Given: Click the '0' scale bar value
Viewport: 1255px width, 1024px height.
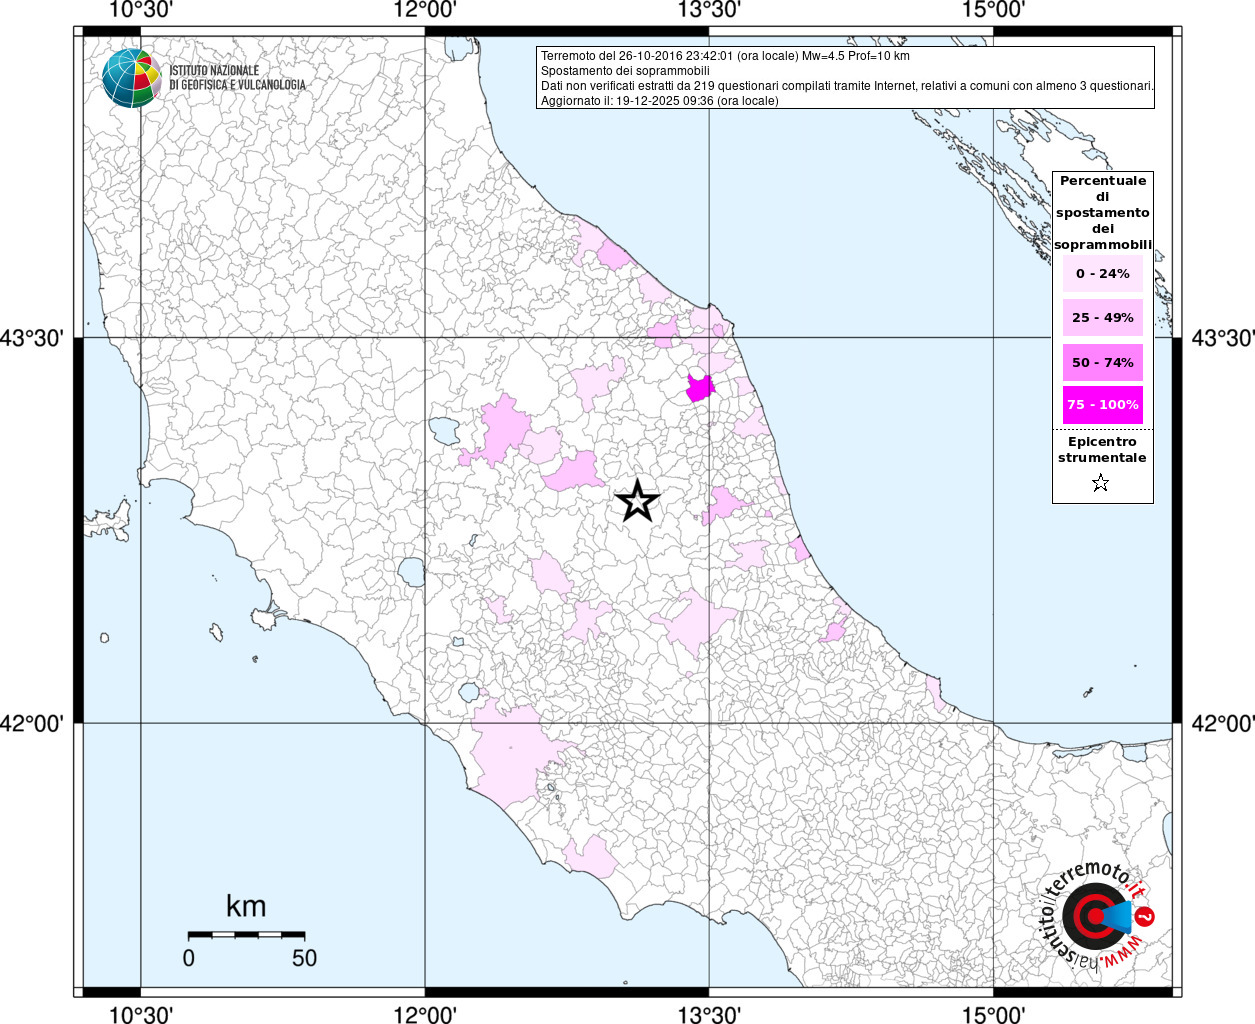Looking at the screenshot, I should coord(189,958).
